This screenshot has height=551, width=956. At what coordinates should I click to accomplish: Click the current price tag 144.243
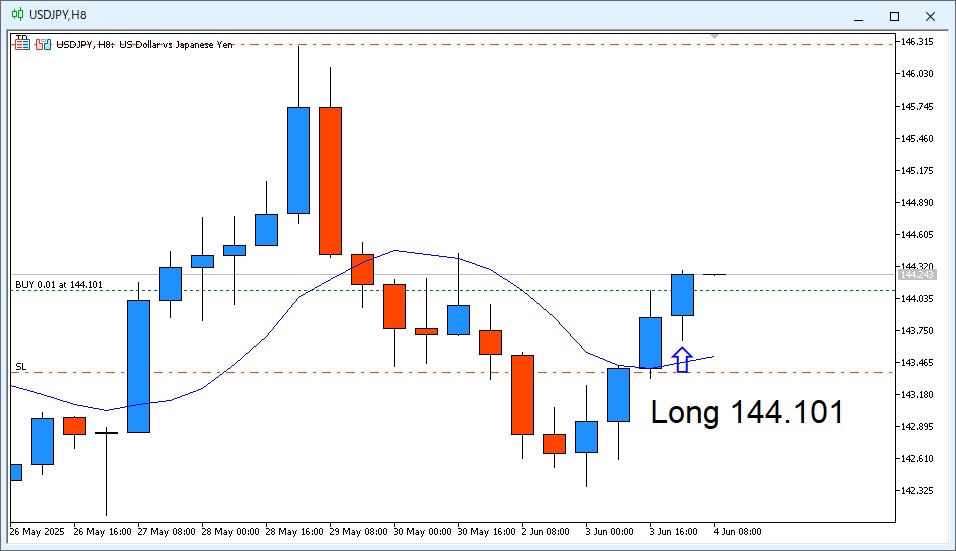click(x=917, y=275)
